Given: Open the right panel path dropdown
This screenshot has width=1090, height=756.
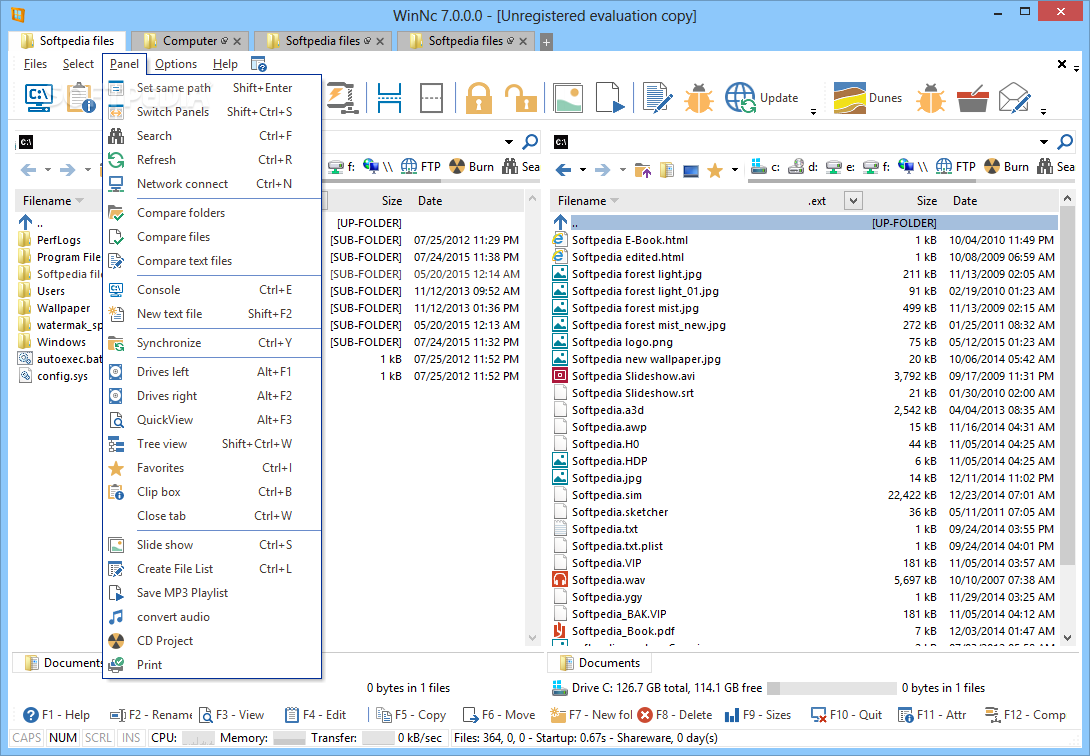Looking at the screenshot, I should pyautogui.click(x=1043, y=142).
